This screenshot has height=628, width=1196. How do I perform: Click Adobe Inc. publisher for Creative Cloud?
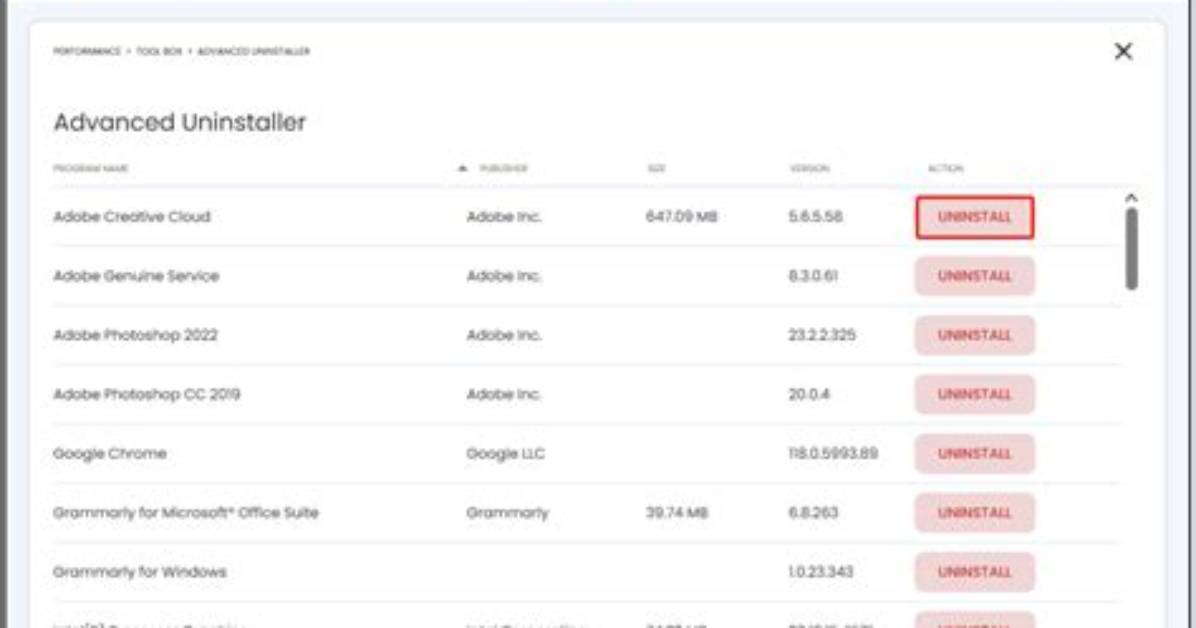point(503,217)
